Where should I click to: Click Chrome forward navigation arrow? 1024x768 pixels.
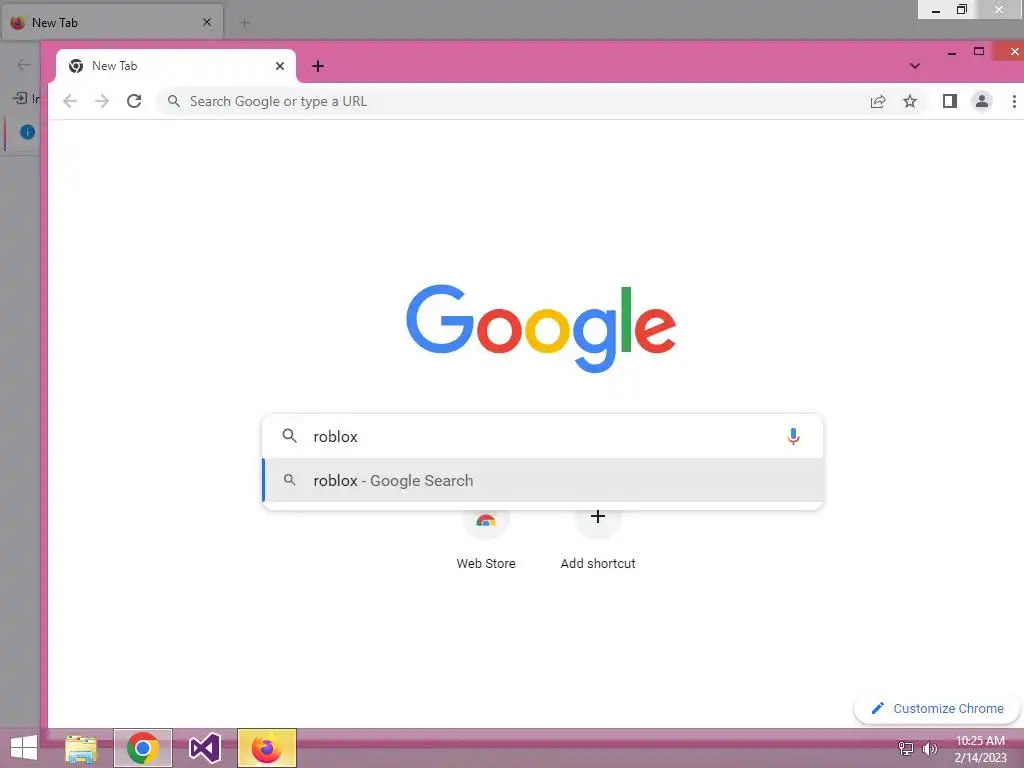point(102,101)
